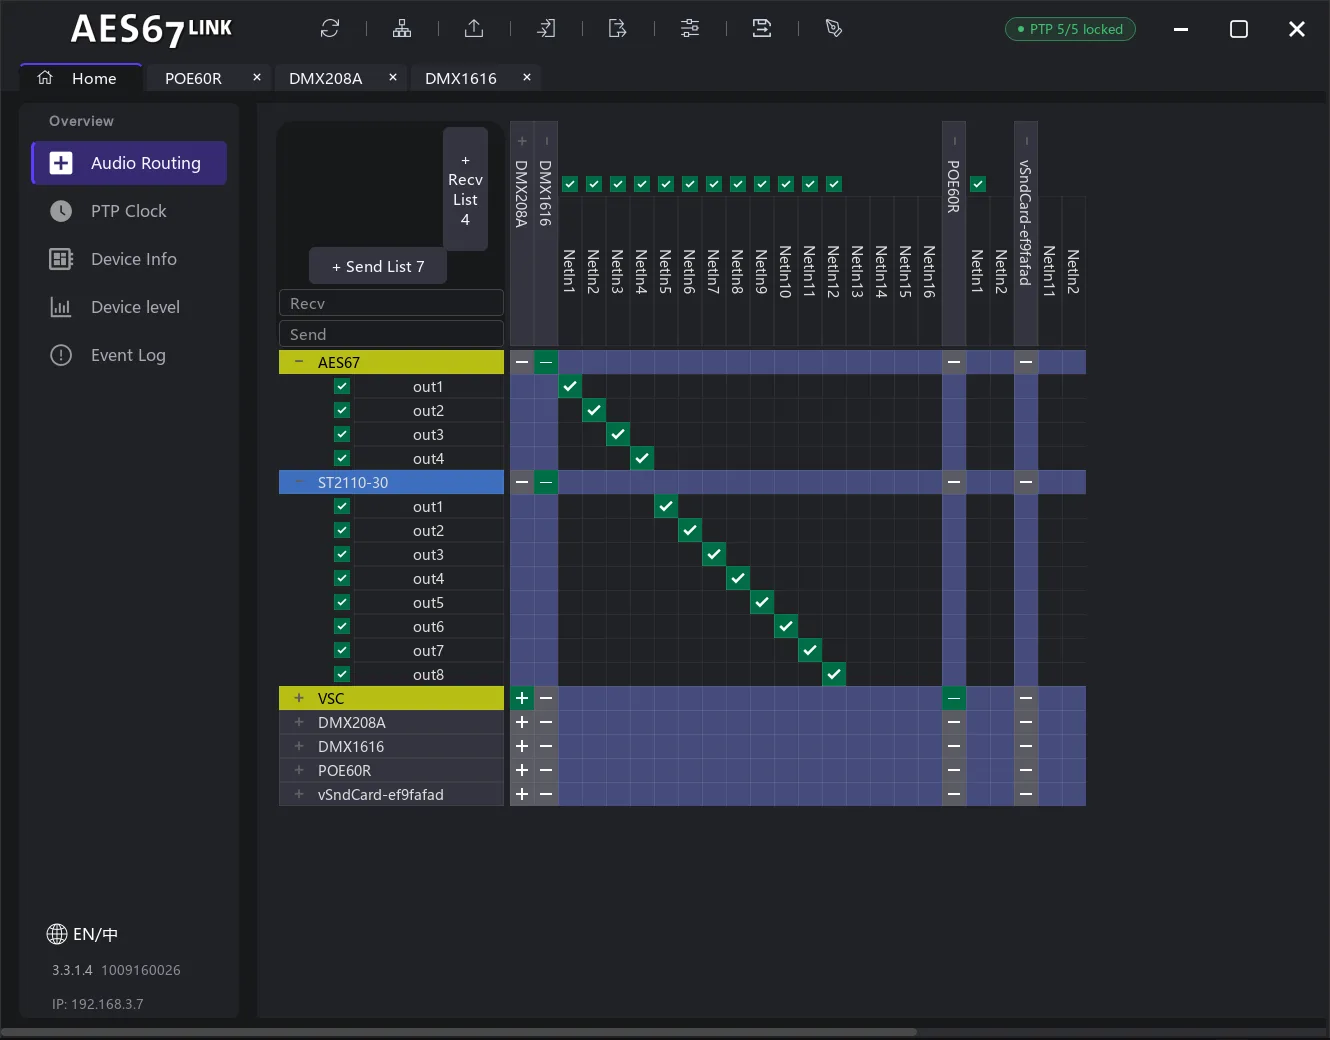Image resolution: width=1330 pixels, height=1040 pixels.
Task: Toggle POE60R NetIn1 column header checkbox
Action: pyautogui.click(x=978, y=184)
